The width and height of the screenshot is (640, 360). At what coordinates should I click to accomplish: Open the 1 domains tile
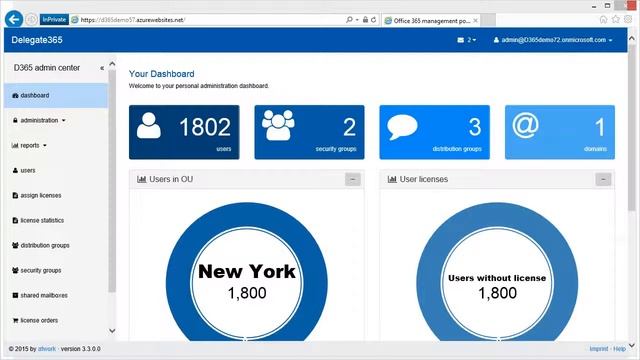coord(560,132)
